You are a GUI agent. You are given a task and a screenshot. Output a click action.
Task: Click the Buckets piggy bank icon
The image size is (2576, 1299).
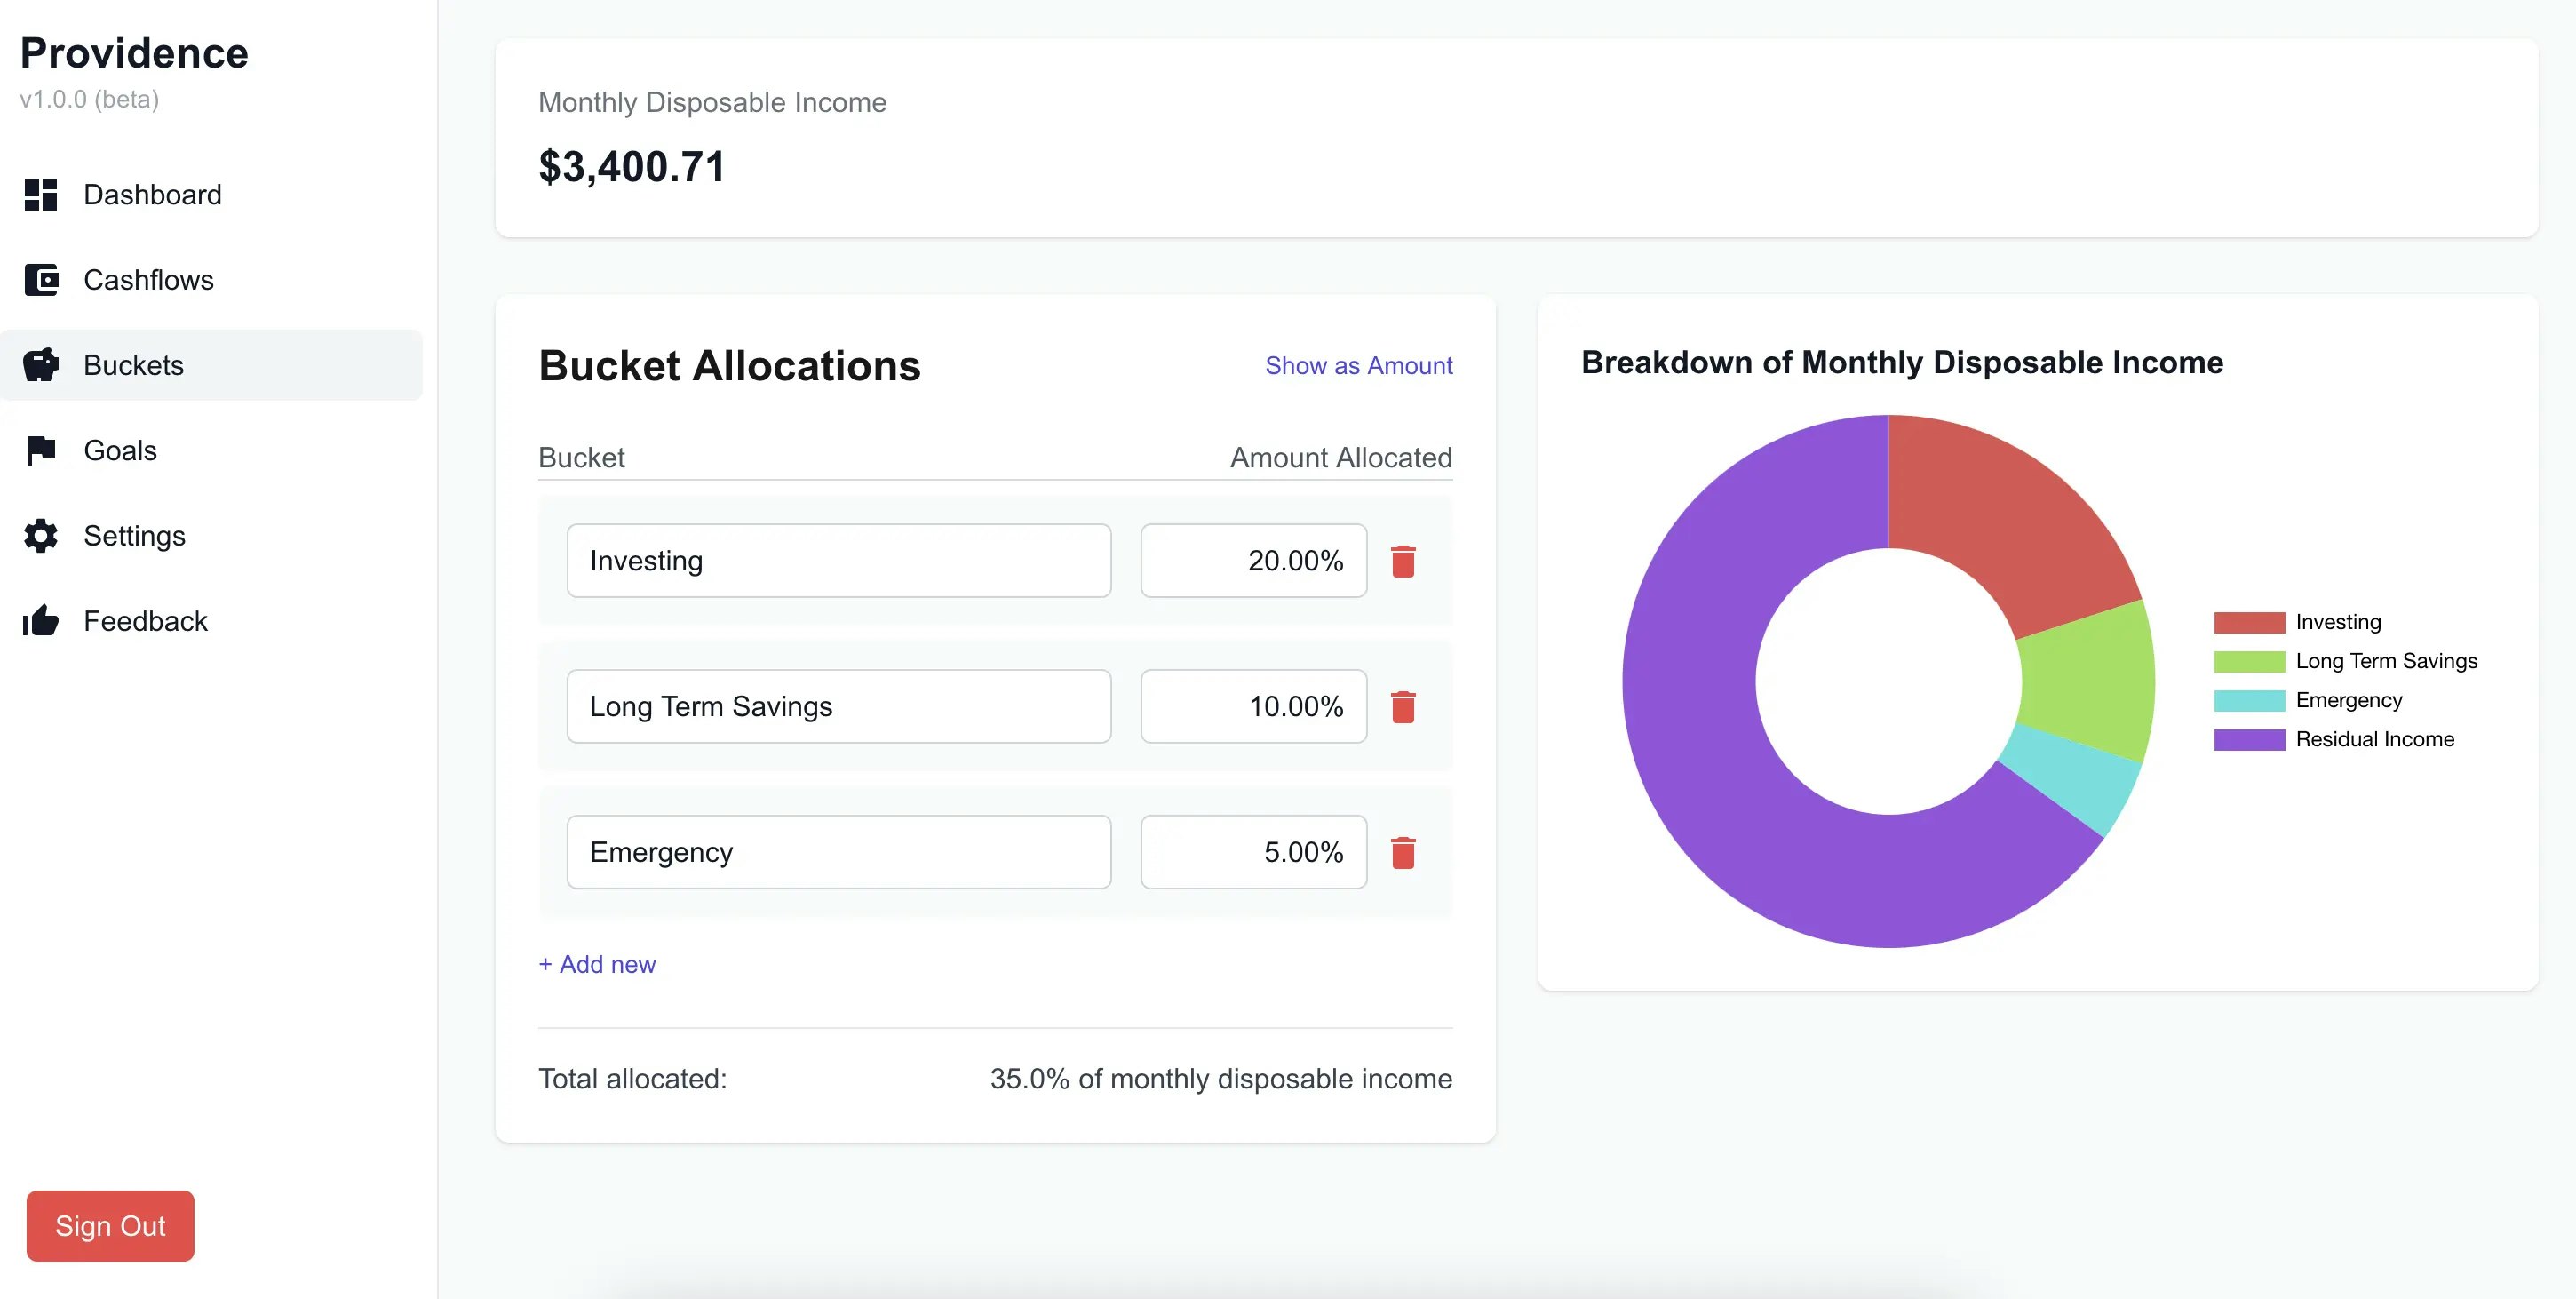click(x=41, y=365)
